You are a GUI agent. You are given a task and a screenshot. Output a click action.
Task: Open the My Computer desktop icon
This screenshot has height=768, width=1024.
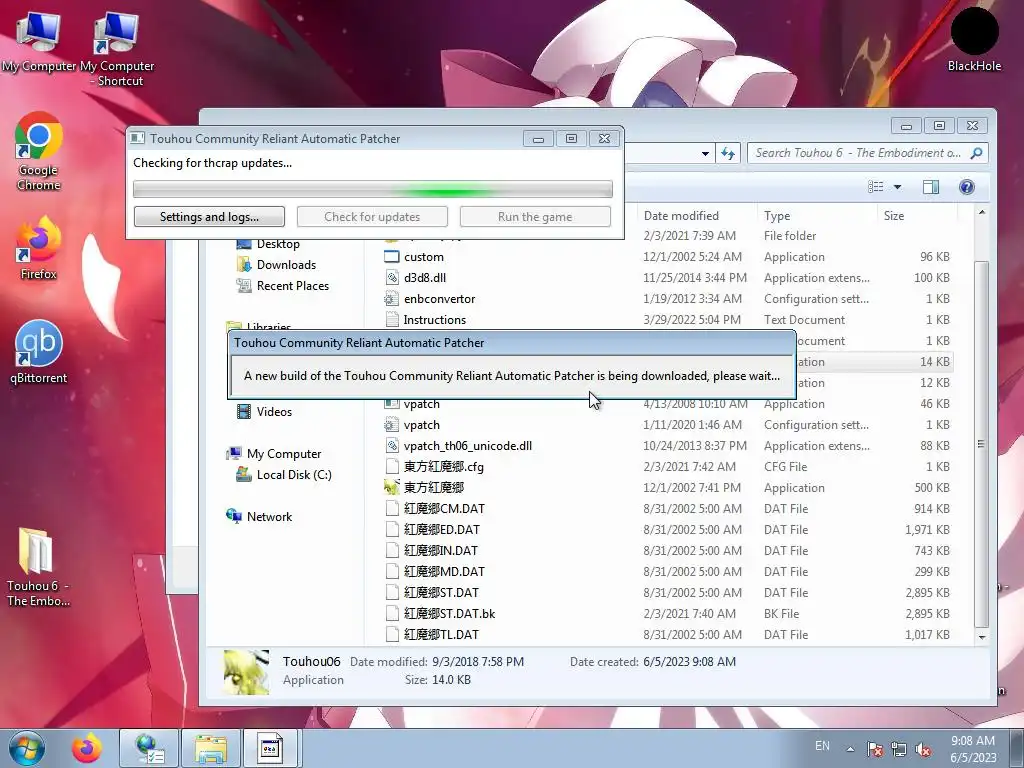[38, 41]
